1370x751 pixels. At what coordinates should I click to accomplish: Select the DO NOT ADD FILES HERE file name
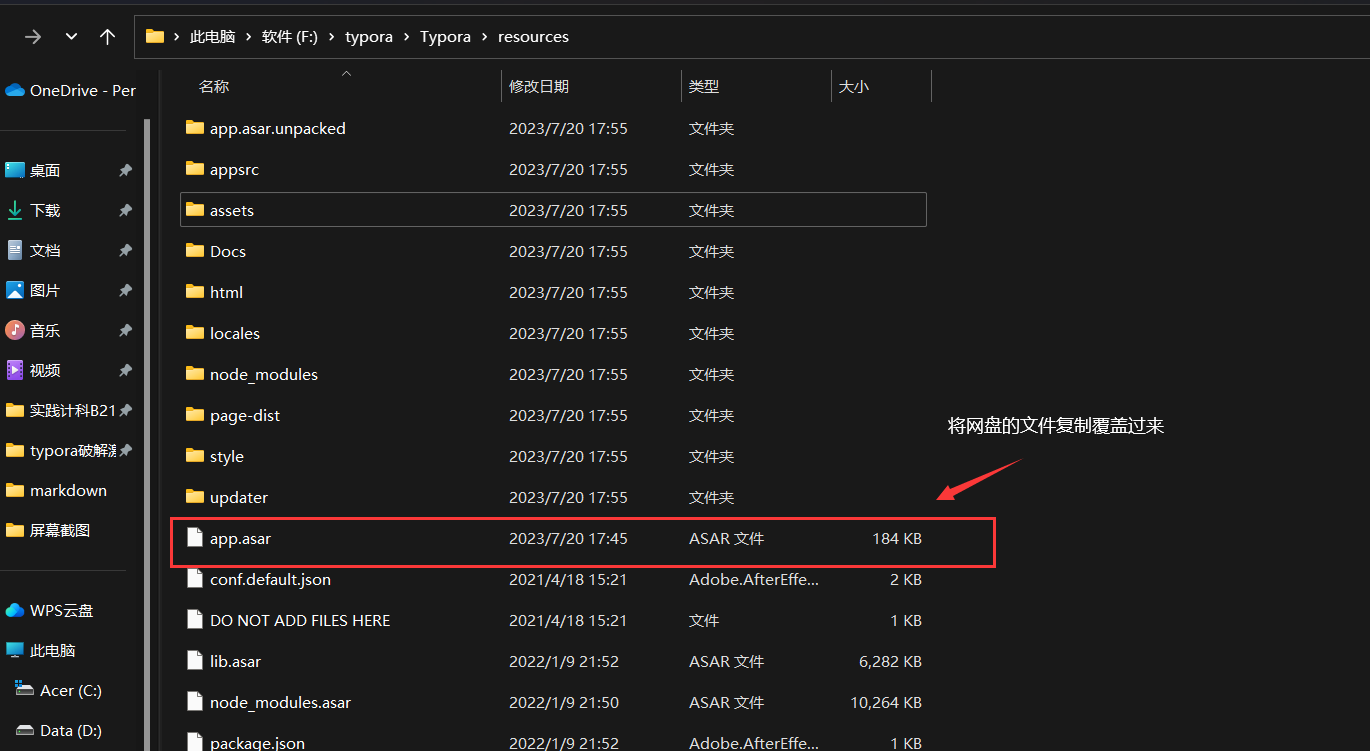point(300,620)
